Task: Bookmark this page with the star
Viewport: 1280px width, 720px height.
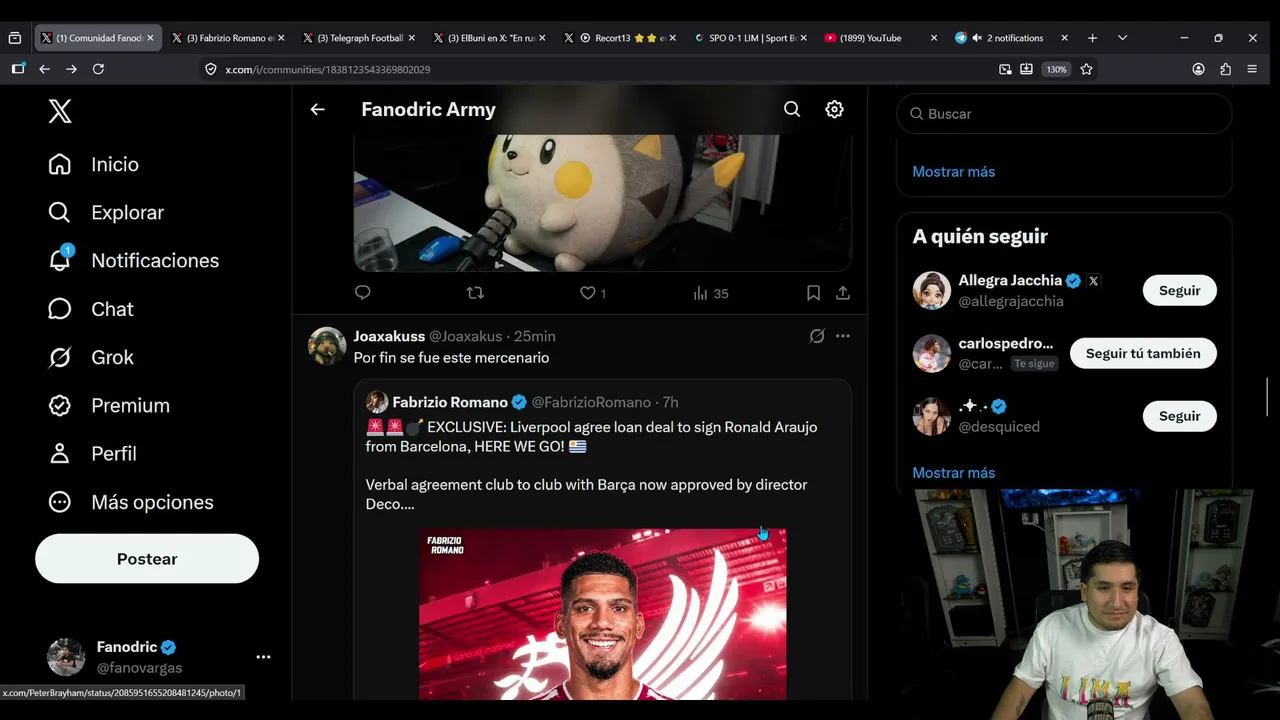Action: point(1086,69)
